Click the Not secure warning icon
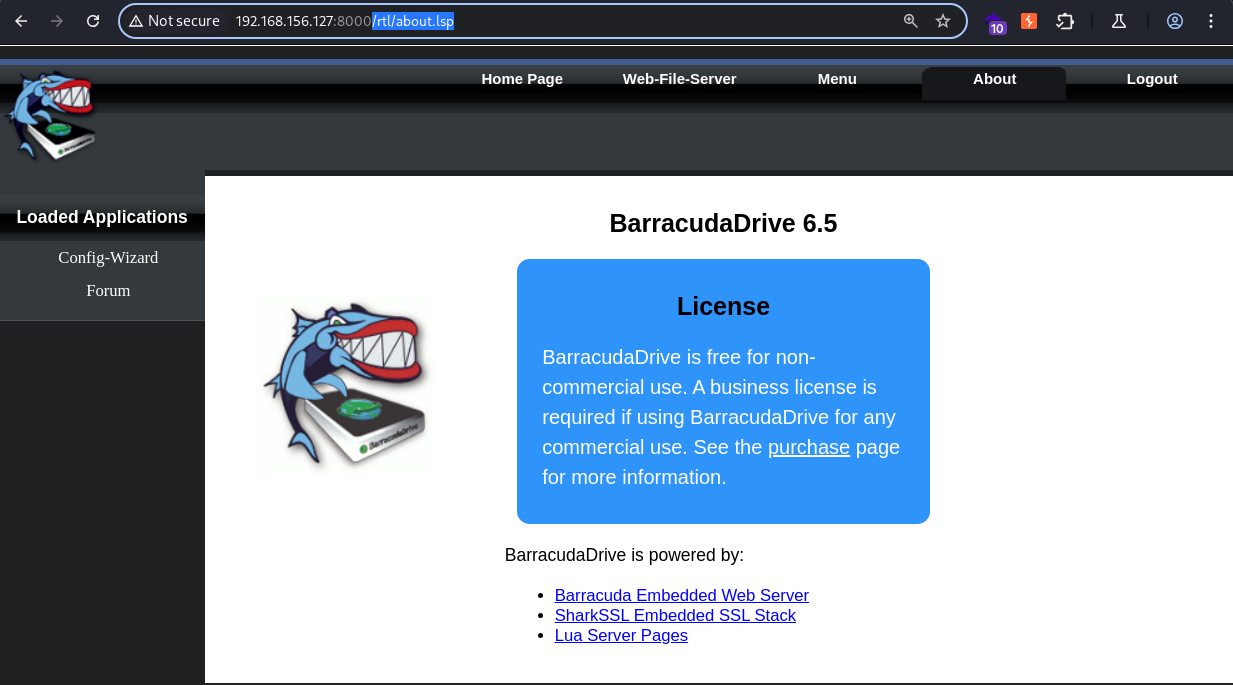This screenshot has width=1233, height=685. pos(136,21)
